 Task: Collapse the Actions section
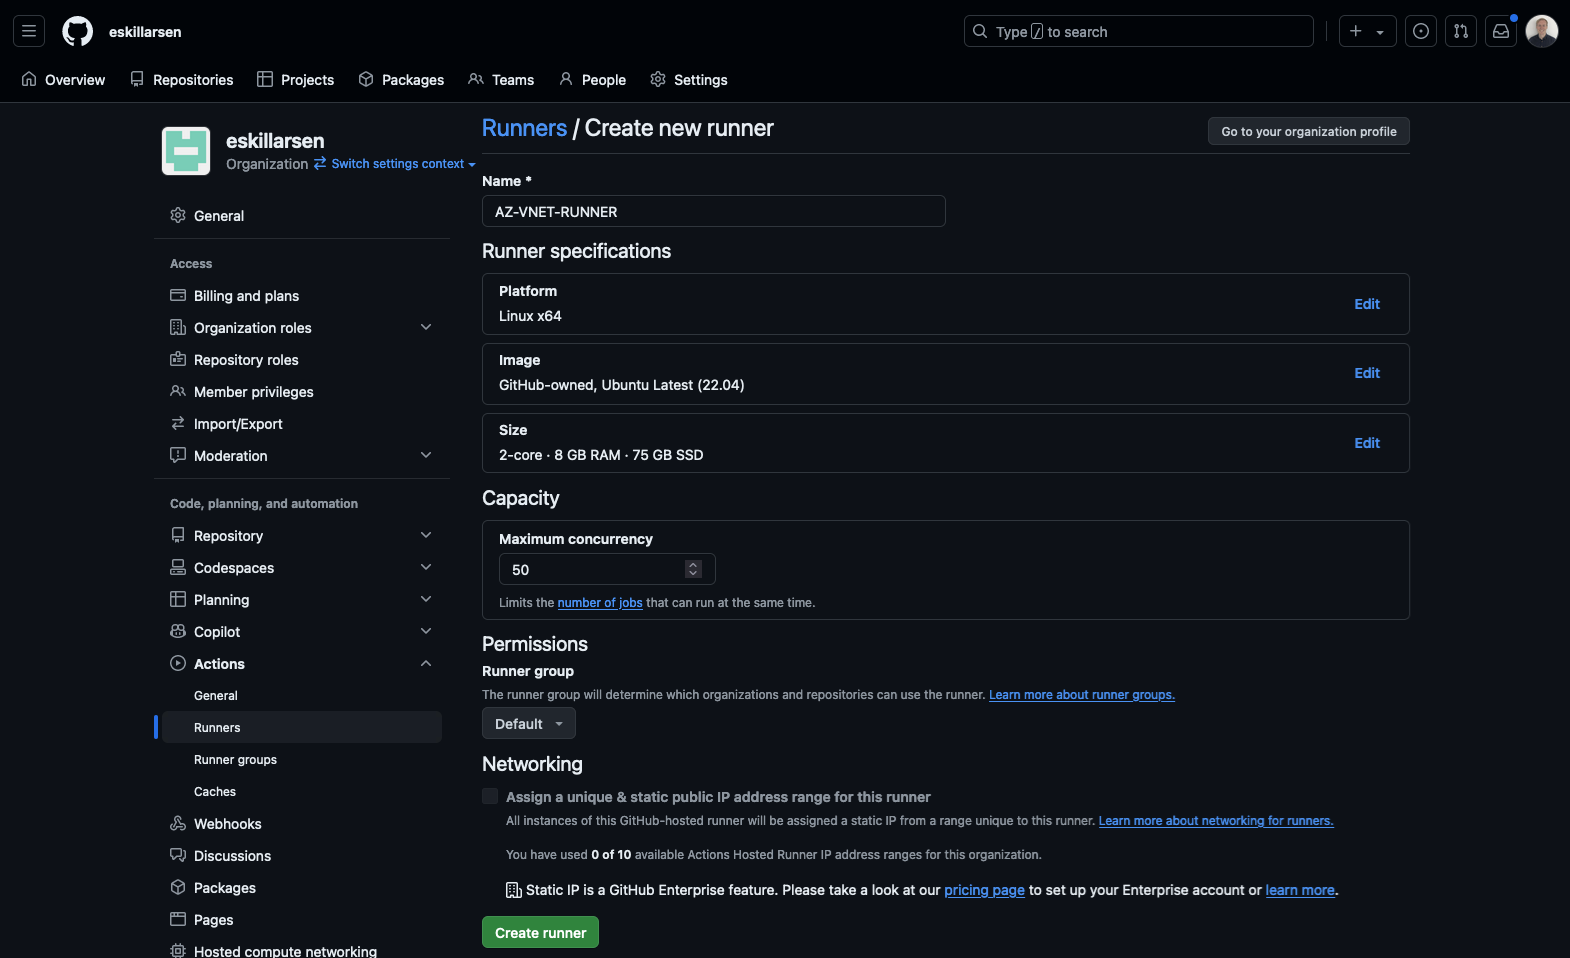coord(302,663)
